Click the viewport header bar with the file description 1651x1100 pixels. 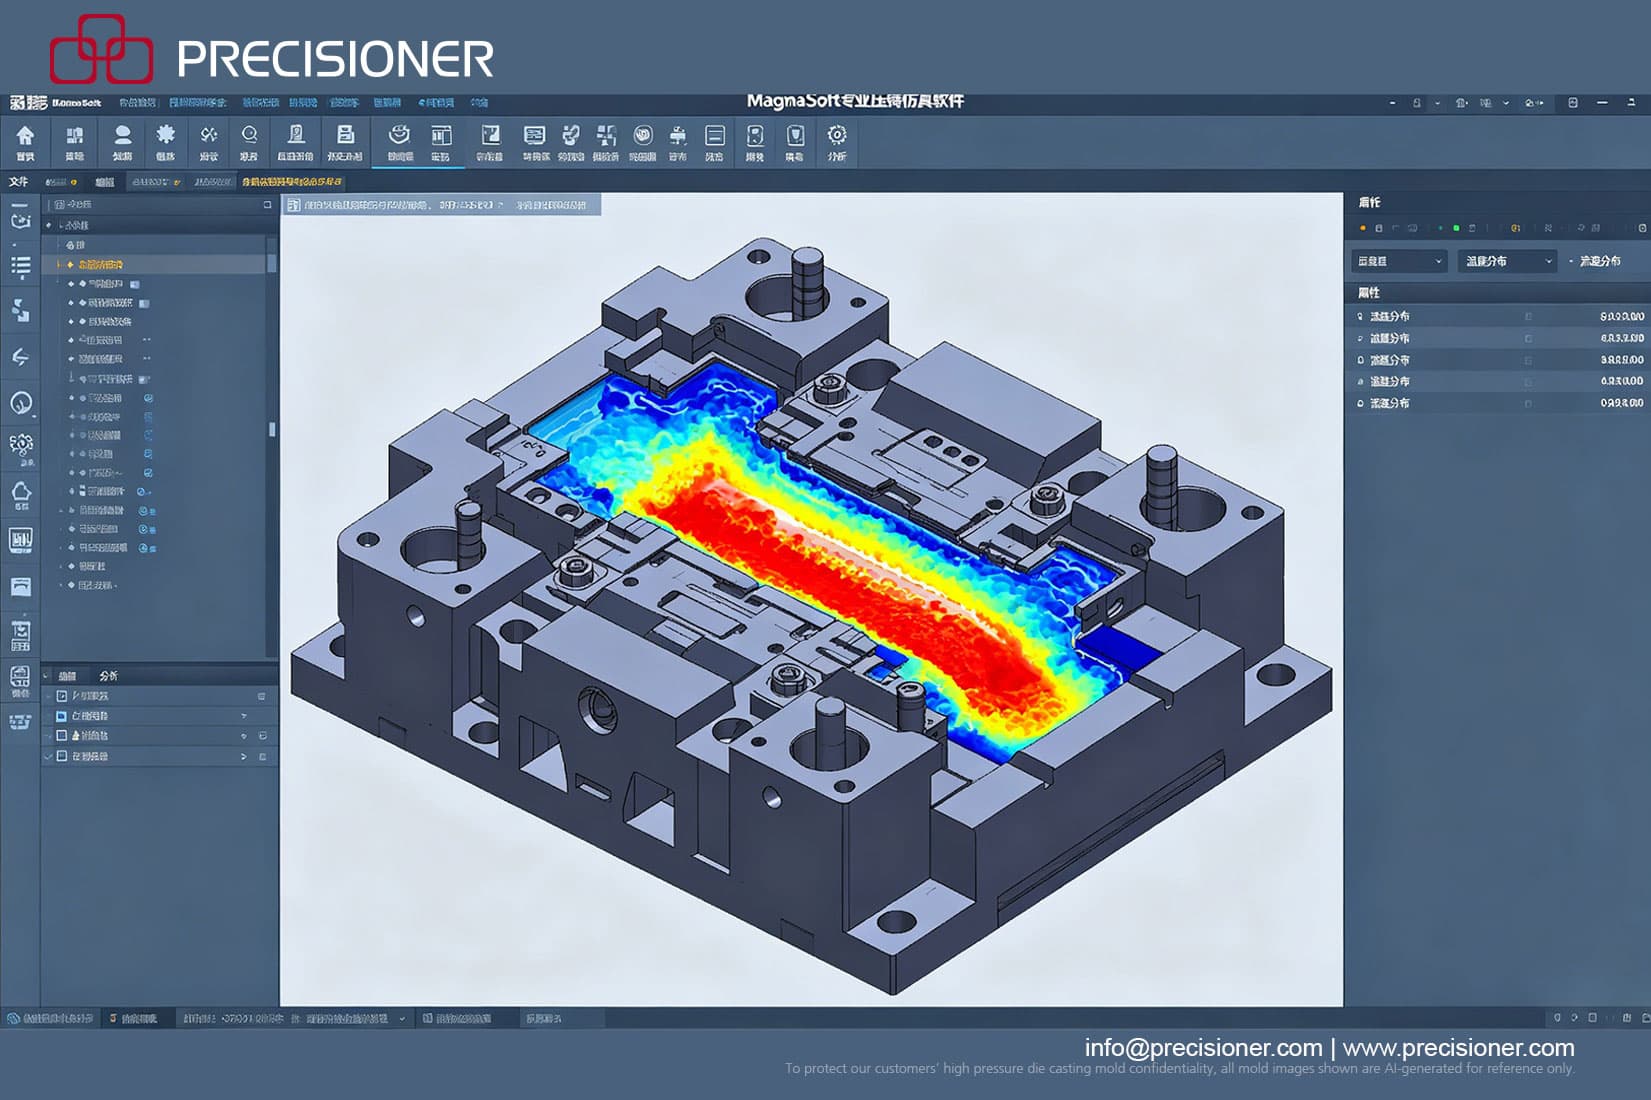tap(441, 205)
